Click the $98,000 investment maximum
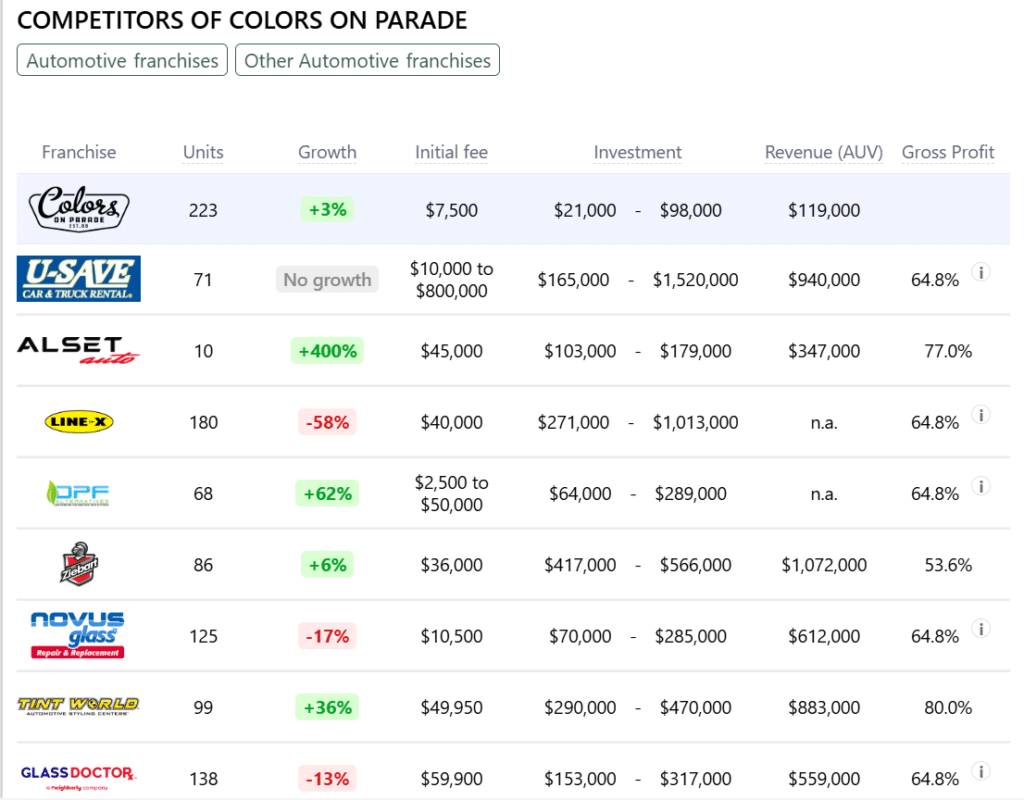Image resolution: width=1024 pixels, height=800 pixels. pyautogui.click(x=690, y=210)
